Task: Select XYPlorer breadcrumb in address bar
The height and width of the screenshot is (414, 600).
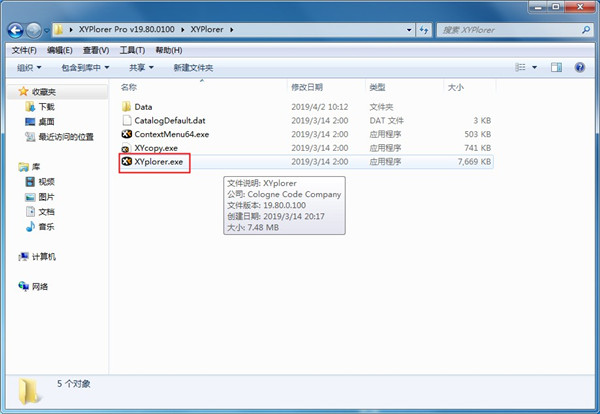Action: point(207,29)
